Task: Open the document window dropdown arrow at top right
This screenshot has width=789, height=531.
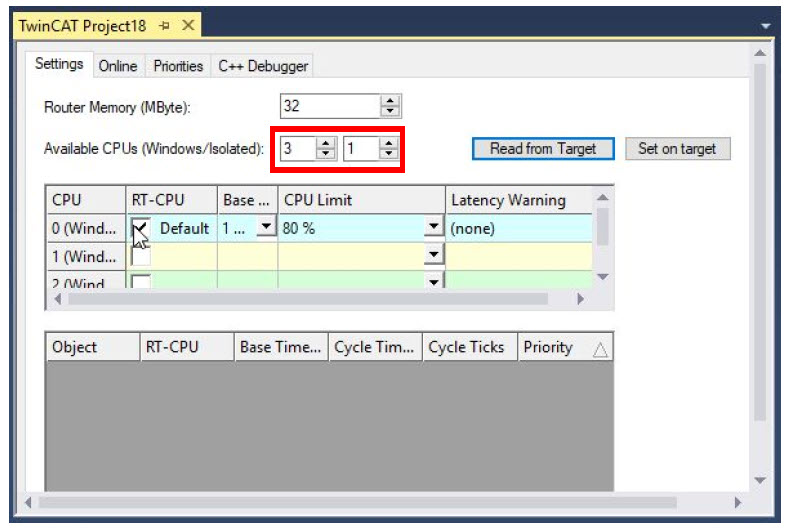Action: [x=766, y=25]
